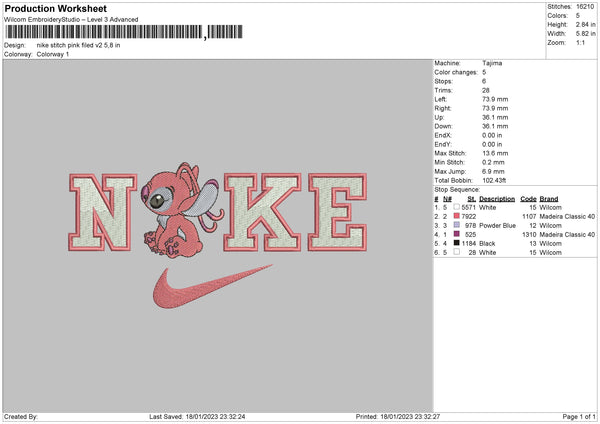Viewport: 600px width, 424px height.
Task: Click the Max Jump value 6.9 mm
Action: point(493,171)
